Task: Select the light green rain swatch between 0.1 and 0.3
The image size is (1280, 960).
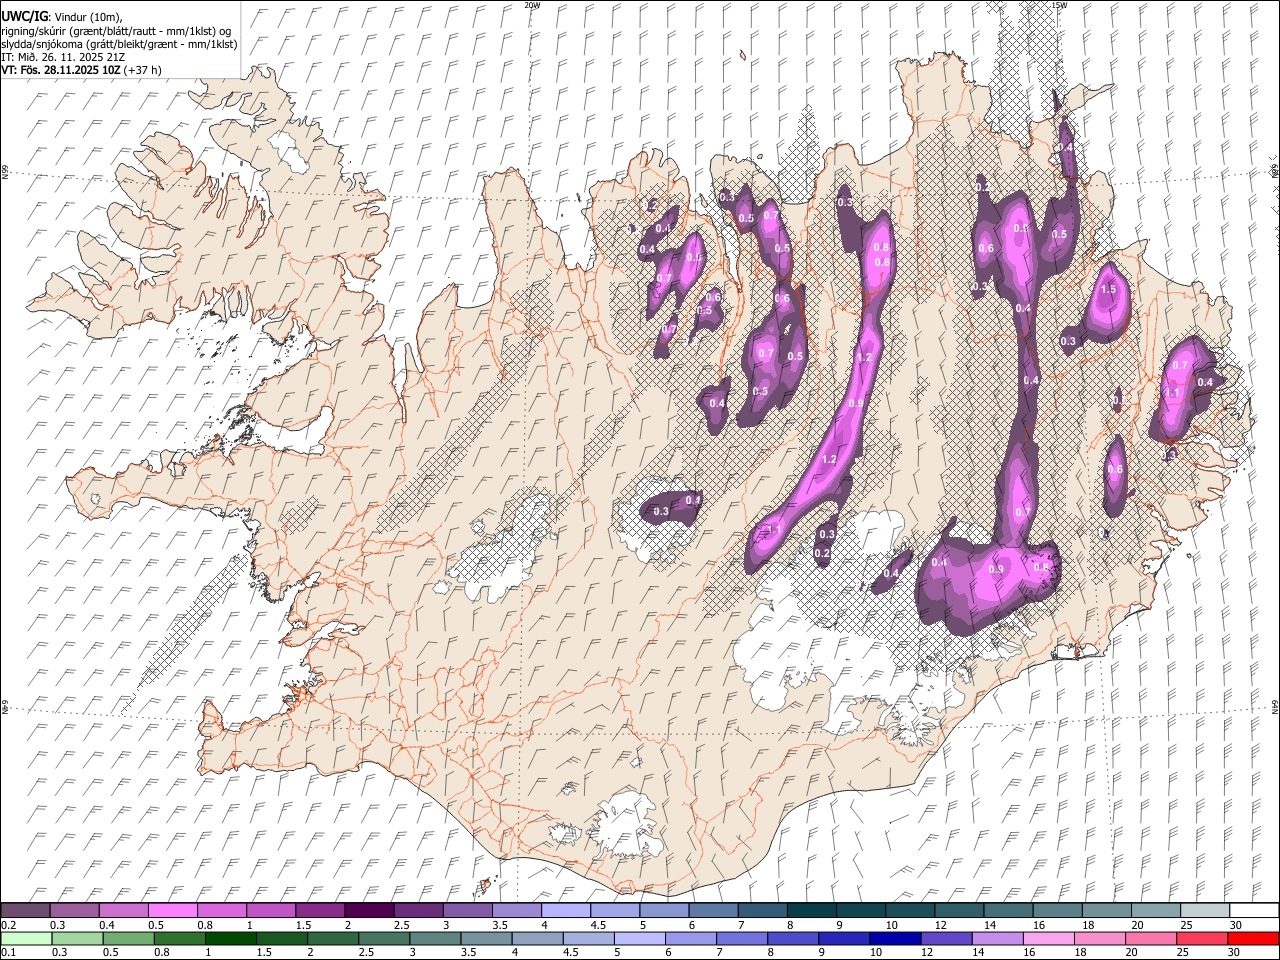Action: 27,939
